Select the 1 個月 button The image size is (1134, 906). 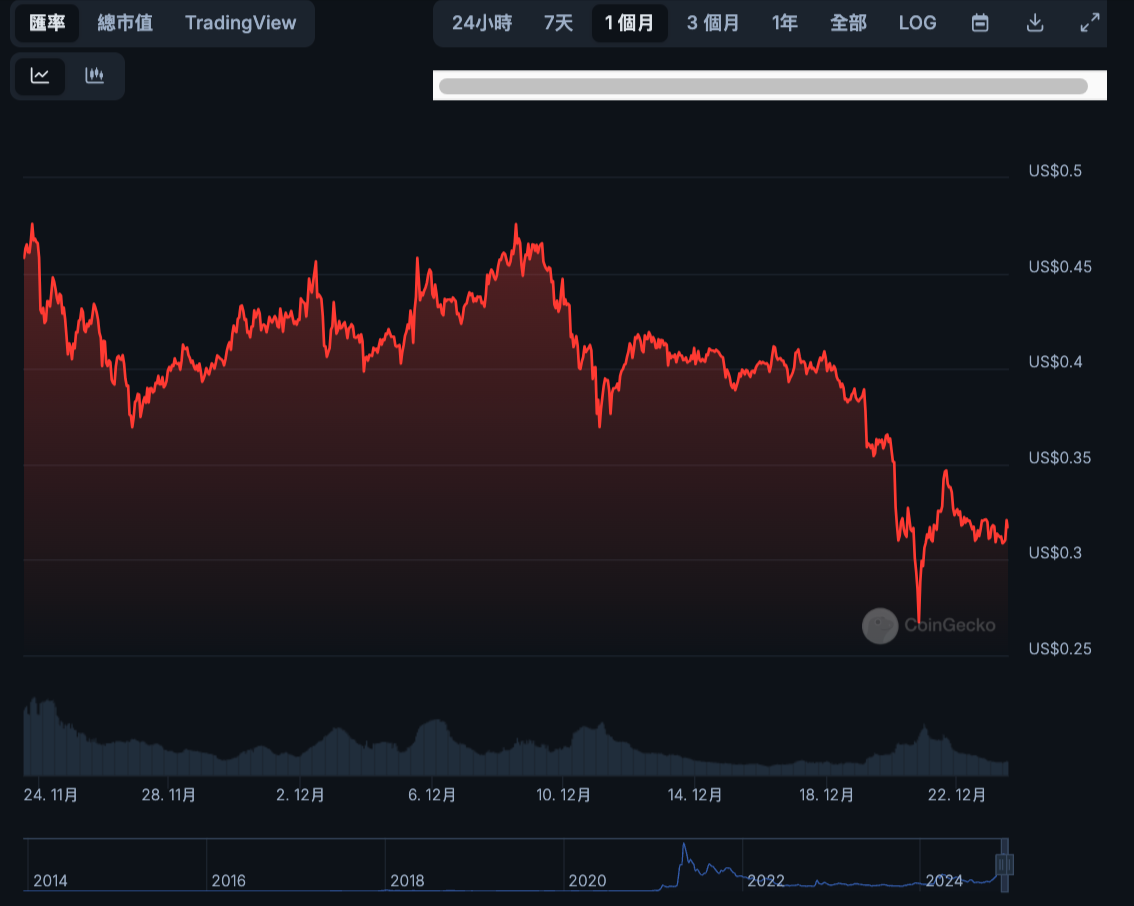[x=630, y=22]
